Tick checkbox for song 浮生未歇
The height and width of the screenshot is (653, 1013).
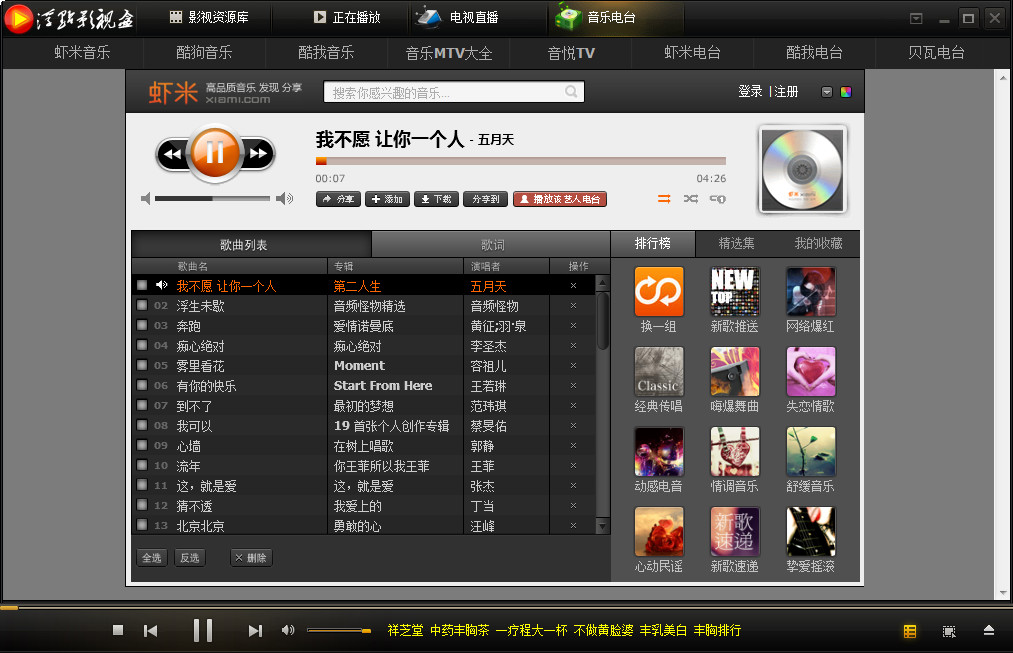[142, 305]
